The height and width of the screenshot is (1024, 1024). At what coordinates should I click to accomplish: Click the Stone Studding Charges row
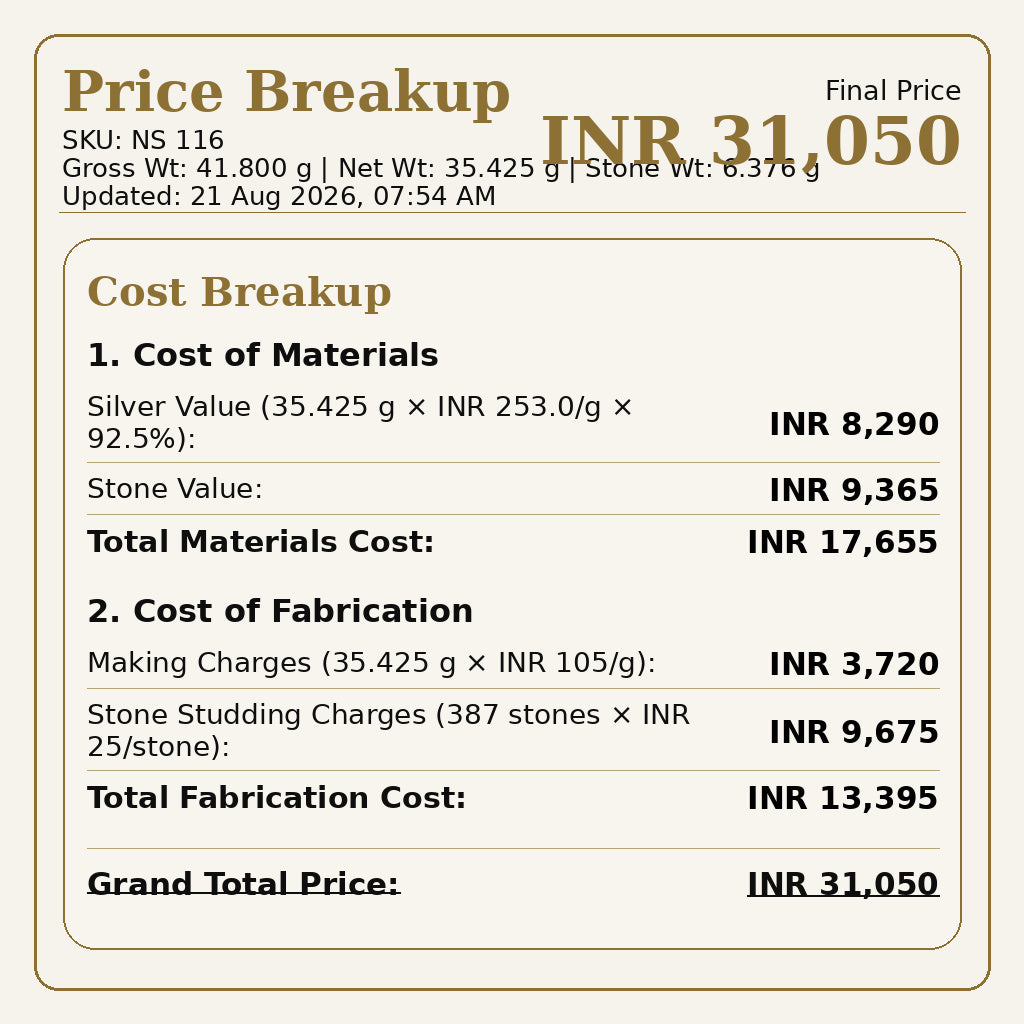click(x=513, y=731)
